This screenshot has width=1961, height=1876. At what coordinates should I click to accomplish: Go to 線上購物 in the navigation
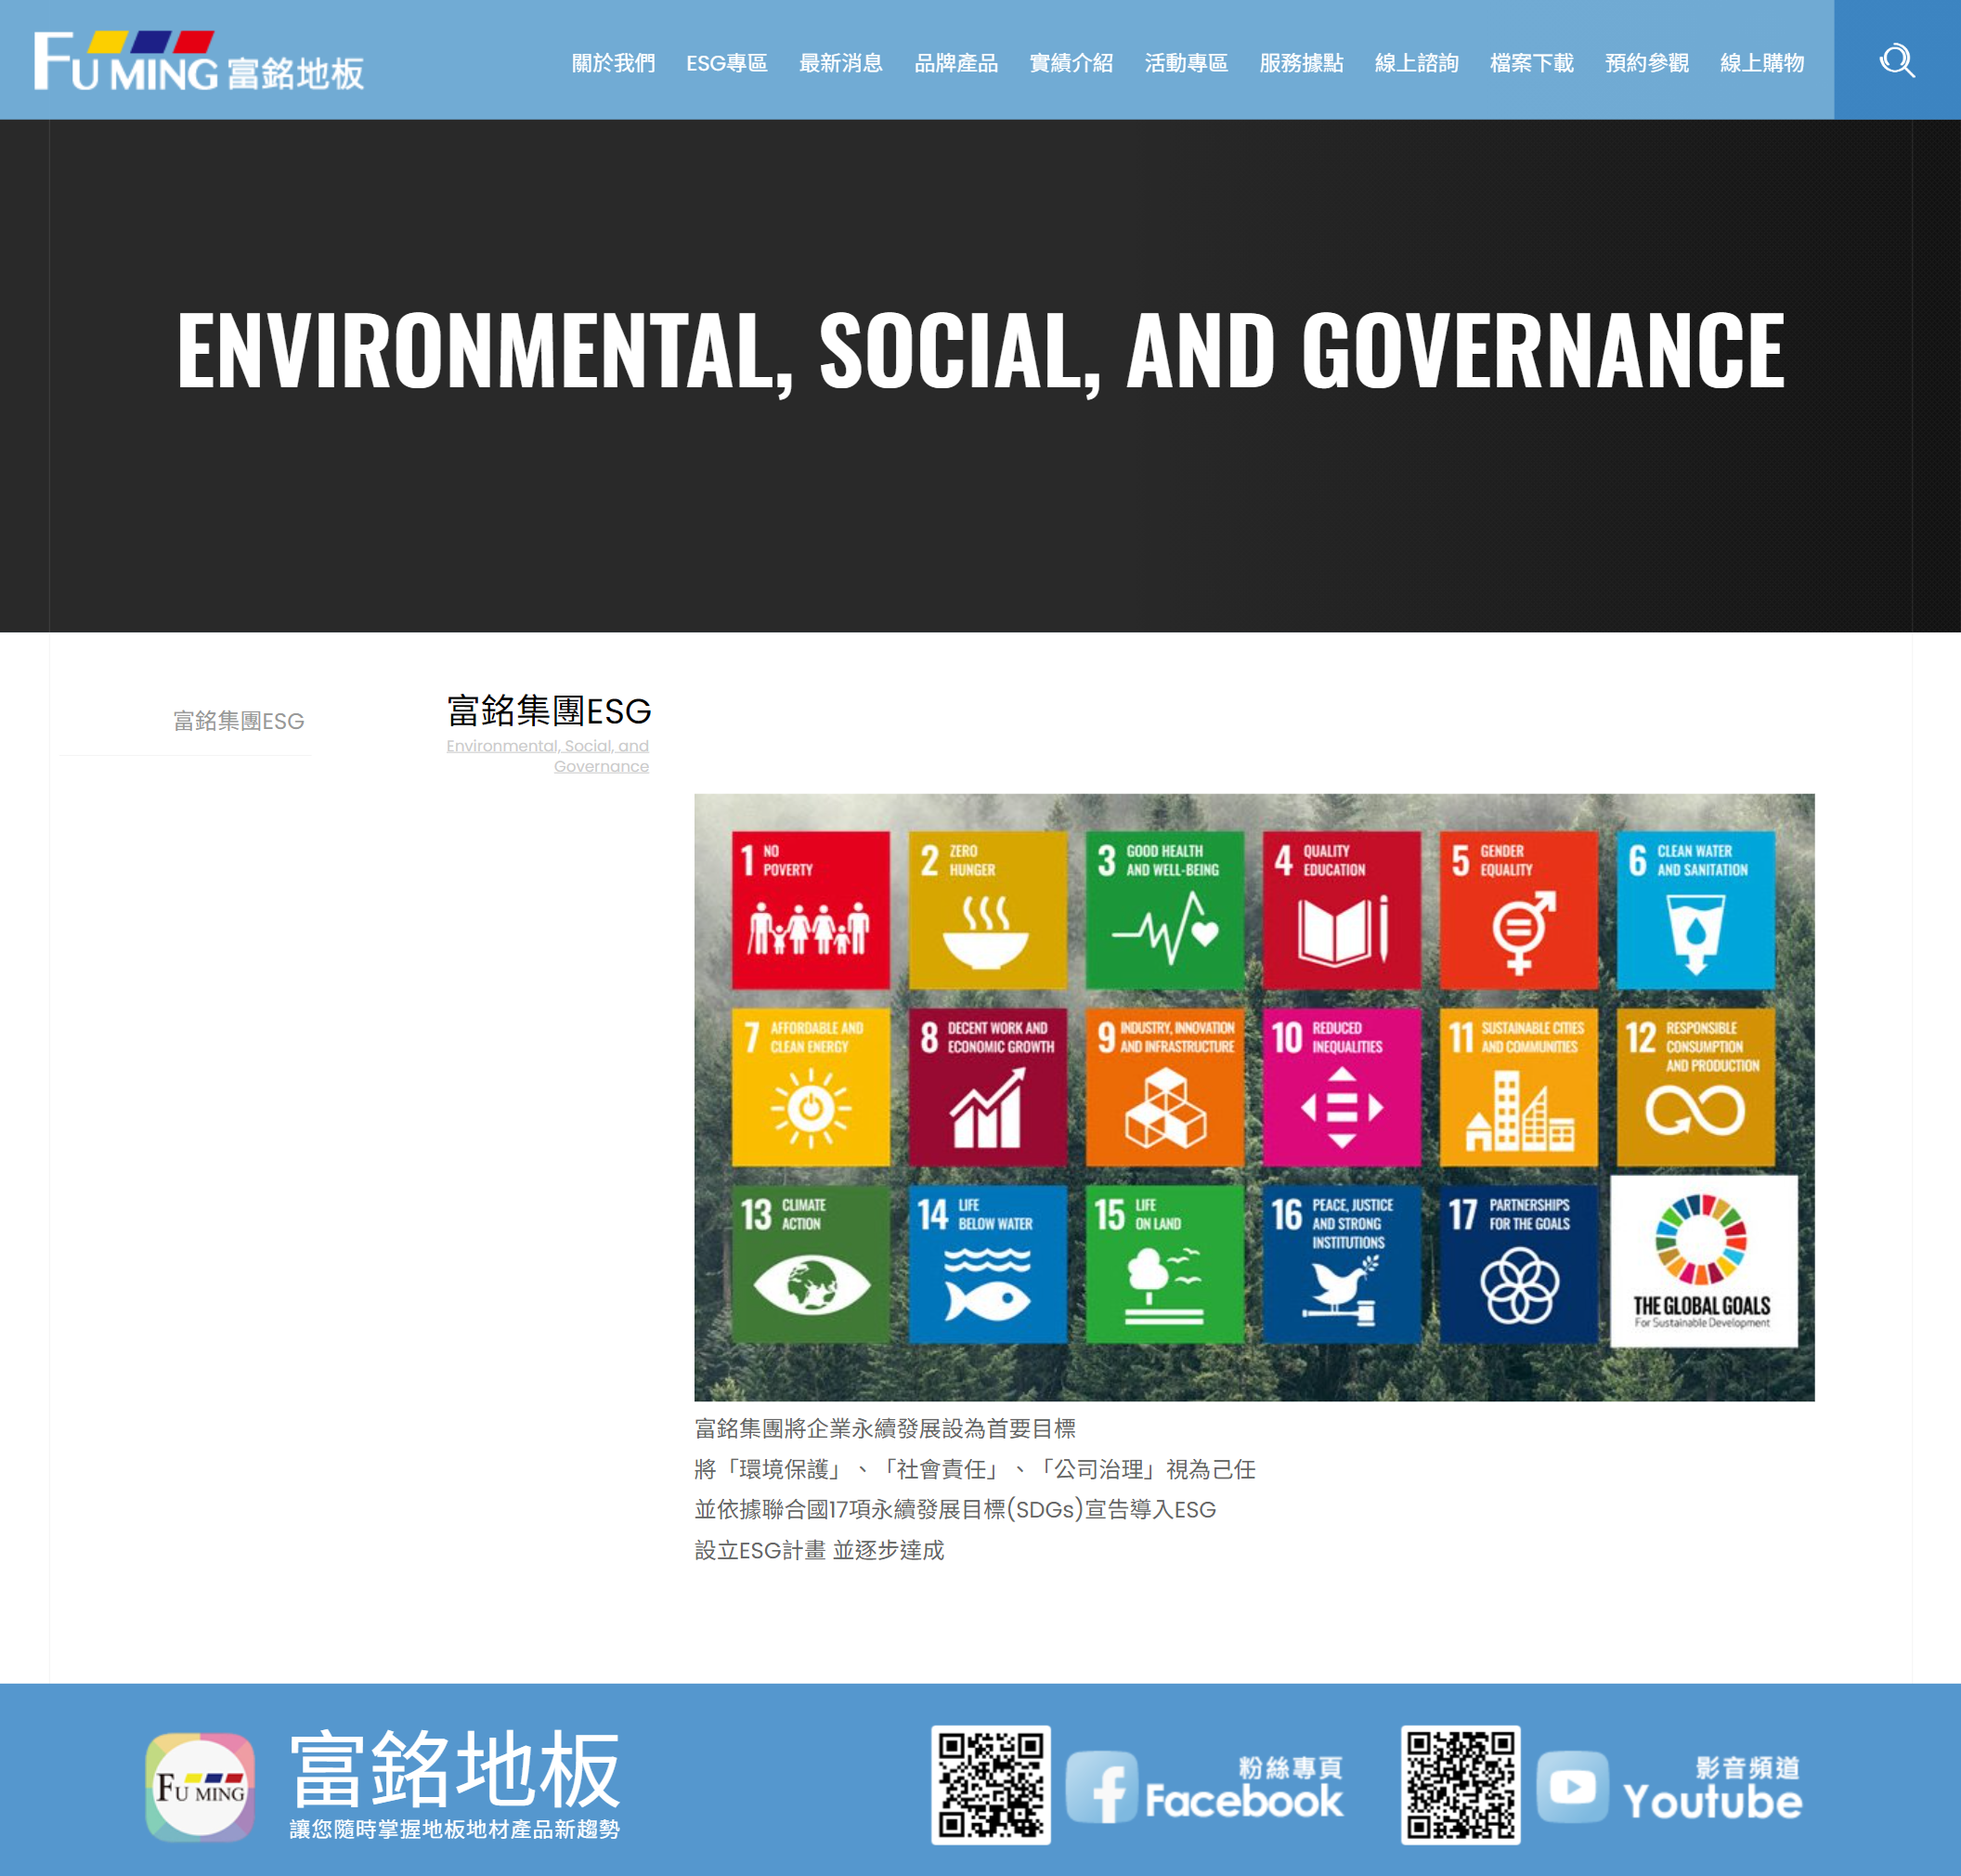pyautogui.click(x=1762, y=63)
